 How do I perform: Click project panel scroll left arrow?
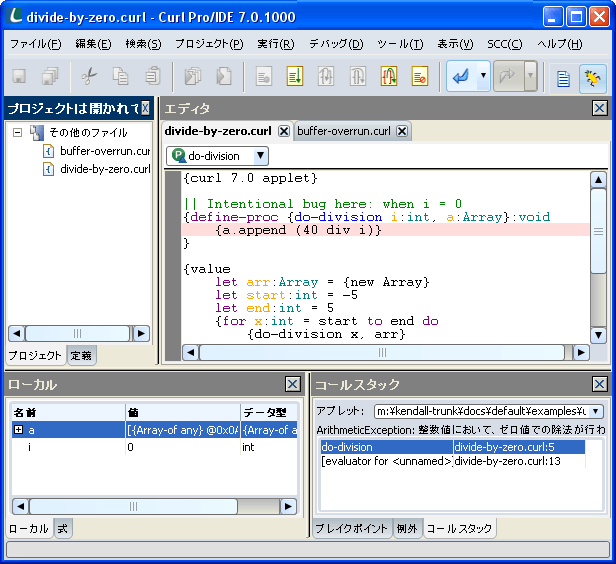click(x=16, y=334)
